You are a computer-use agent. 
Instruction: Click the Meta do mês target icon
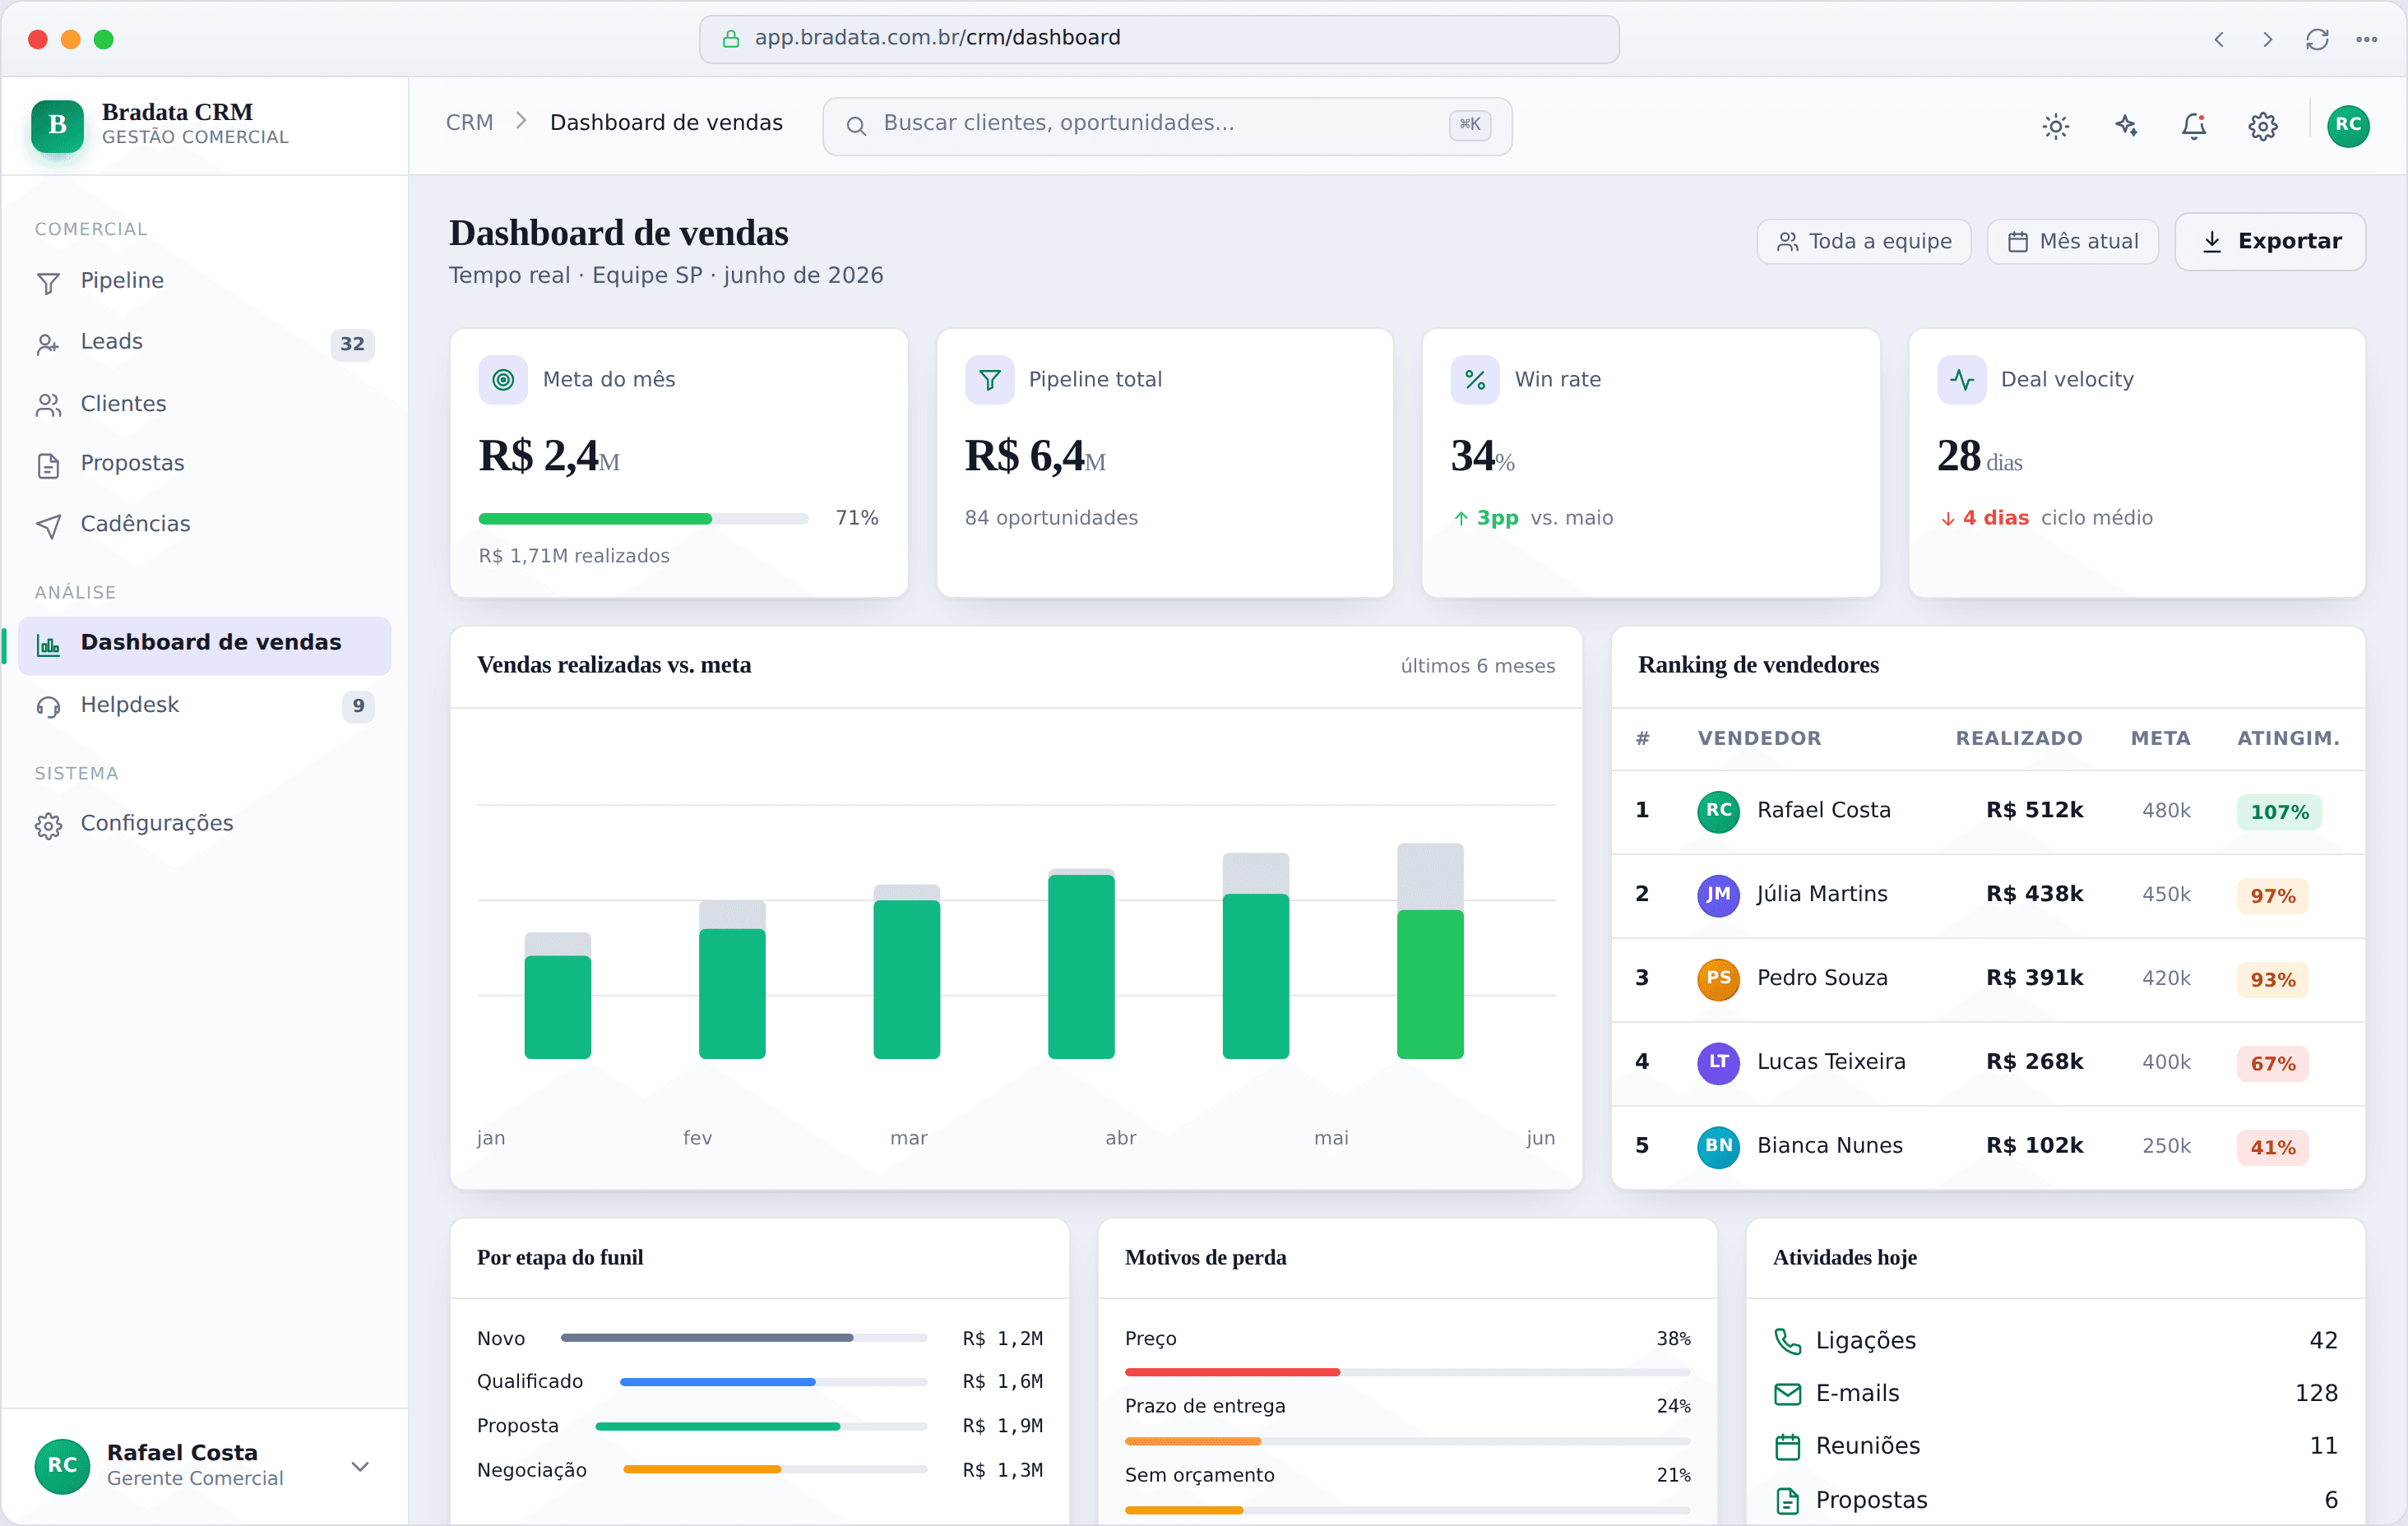(503, 379)
